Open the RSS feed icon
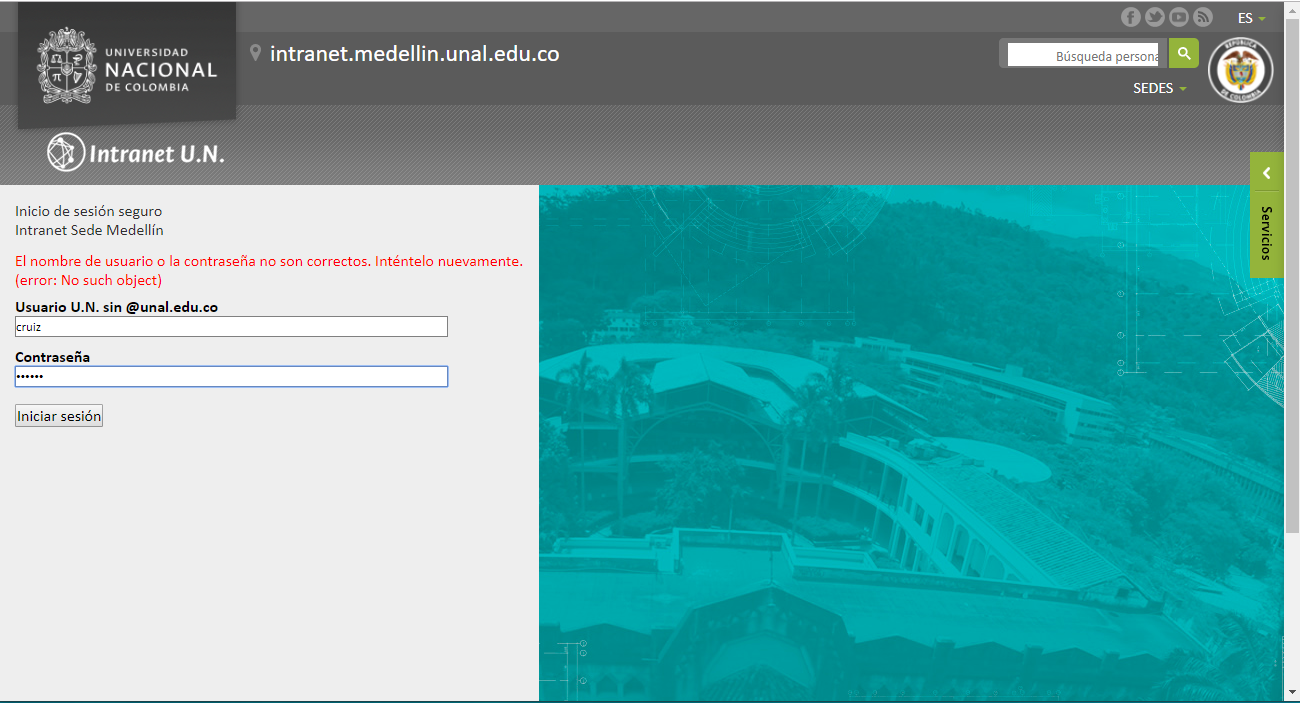The height and width of the screenshot is (703, 1300). (1203, 17)
